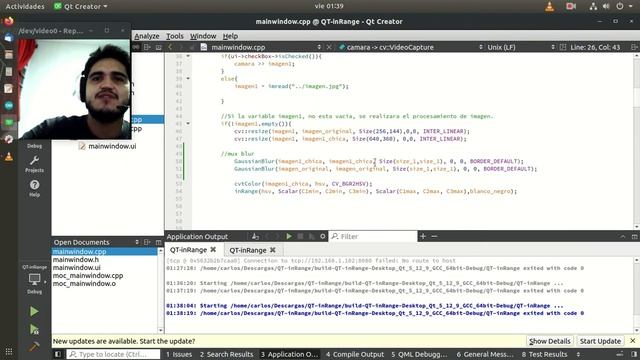
Task: Open the Analyze menu
Action: click(x=147, y=36)
